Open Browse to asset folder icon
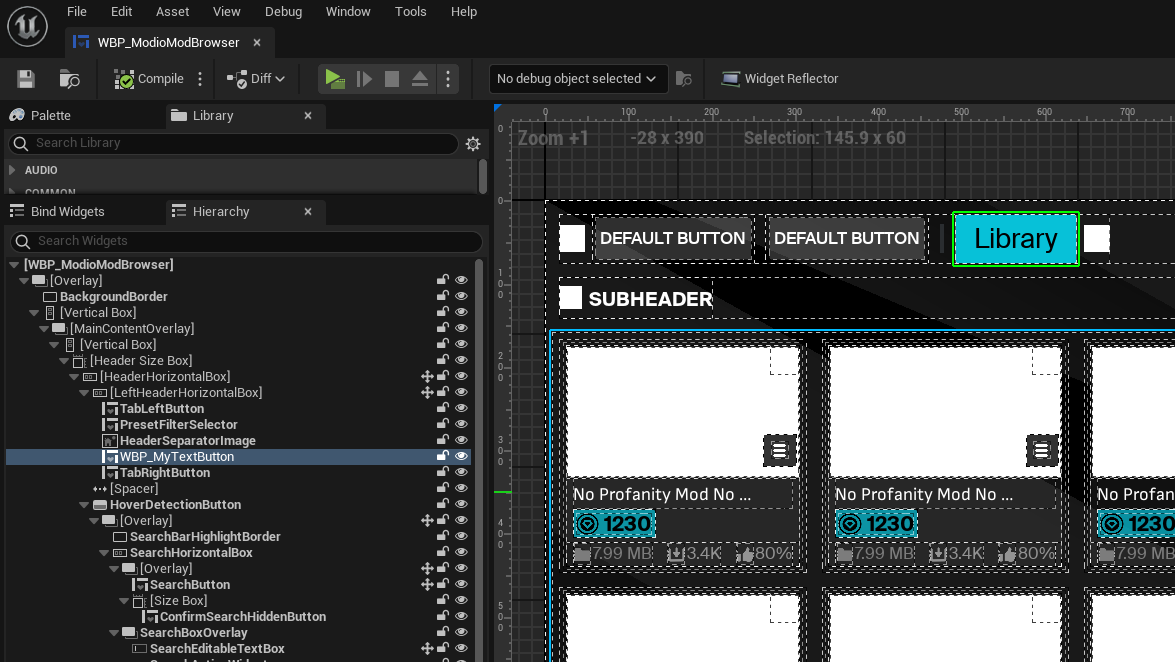This screenshot has width=1175, height=662. coord(70,79)
